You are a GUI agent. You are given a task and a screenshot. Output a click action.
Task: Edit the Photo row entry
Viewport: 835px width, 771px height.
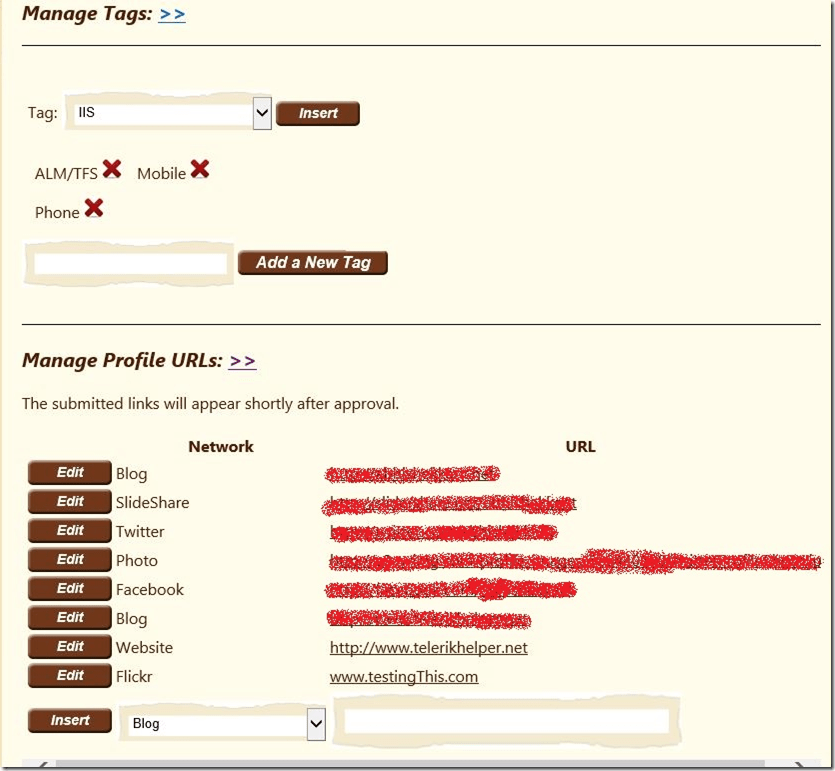[x=69, y=560]
